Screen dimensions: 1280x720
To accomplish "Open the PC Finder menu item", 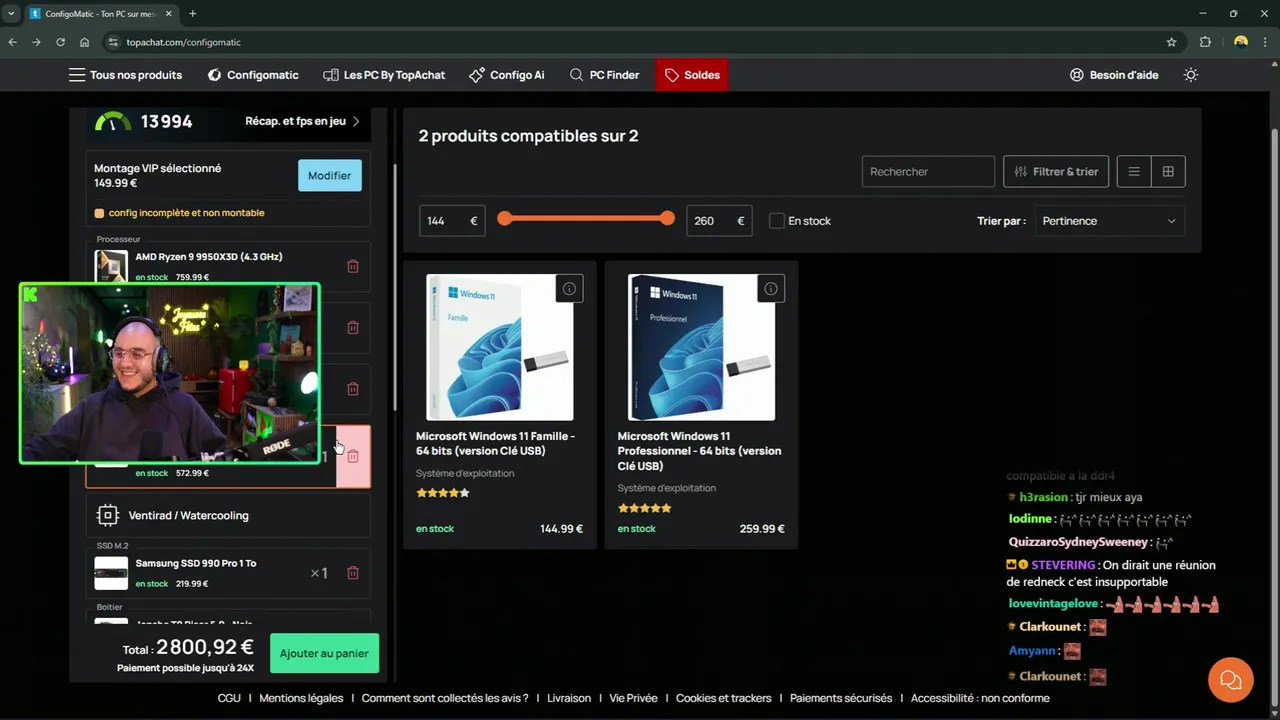I will (604, 75).
